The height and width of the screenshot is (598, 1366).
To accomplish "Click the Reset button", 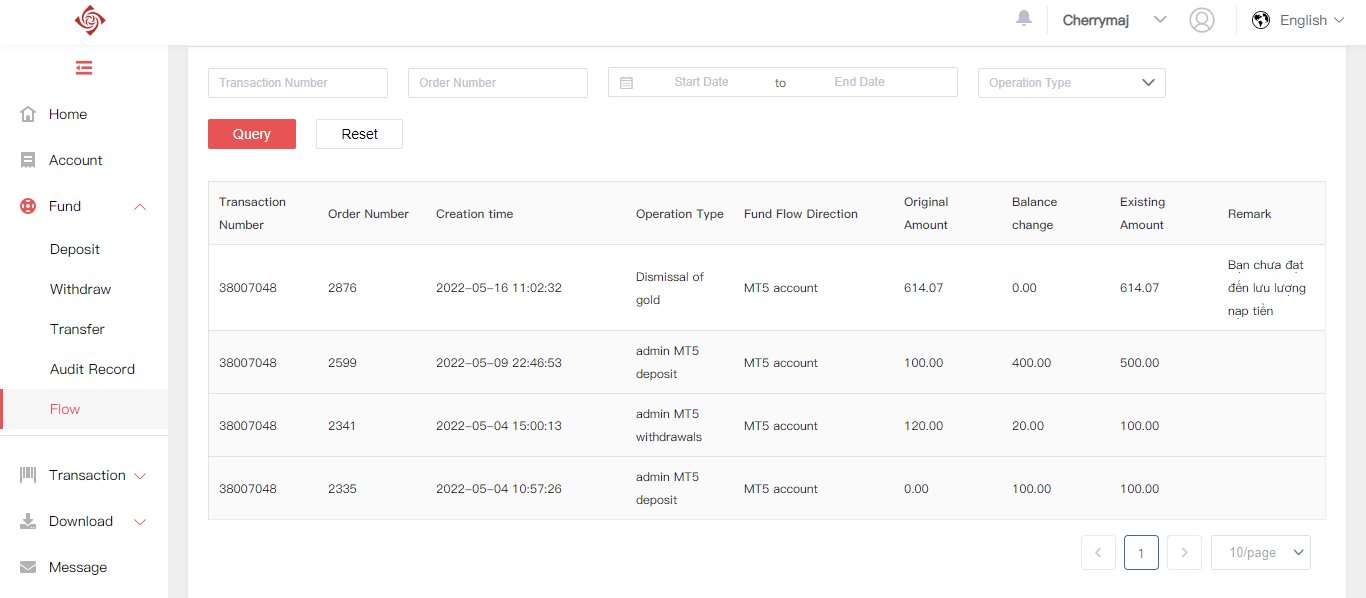I will (360, 134).
